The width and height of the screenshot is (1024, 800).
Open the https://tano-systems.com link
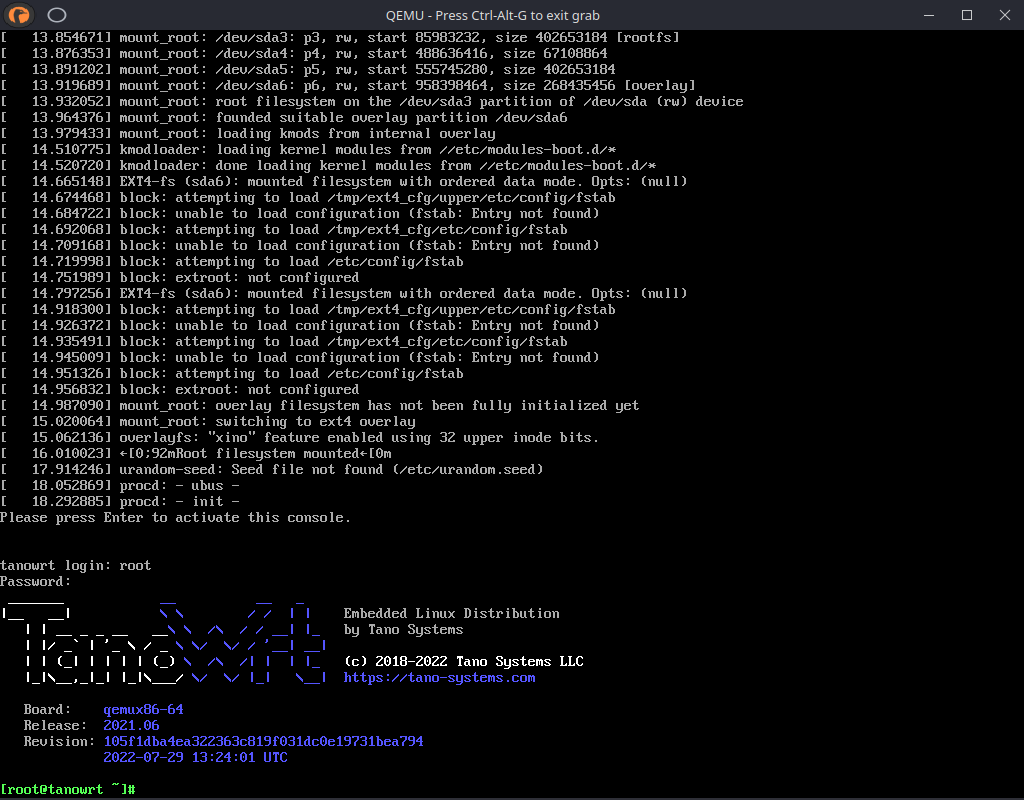[x=438, y=677]
